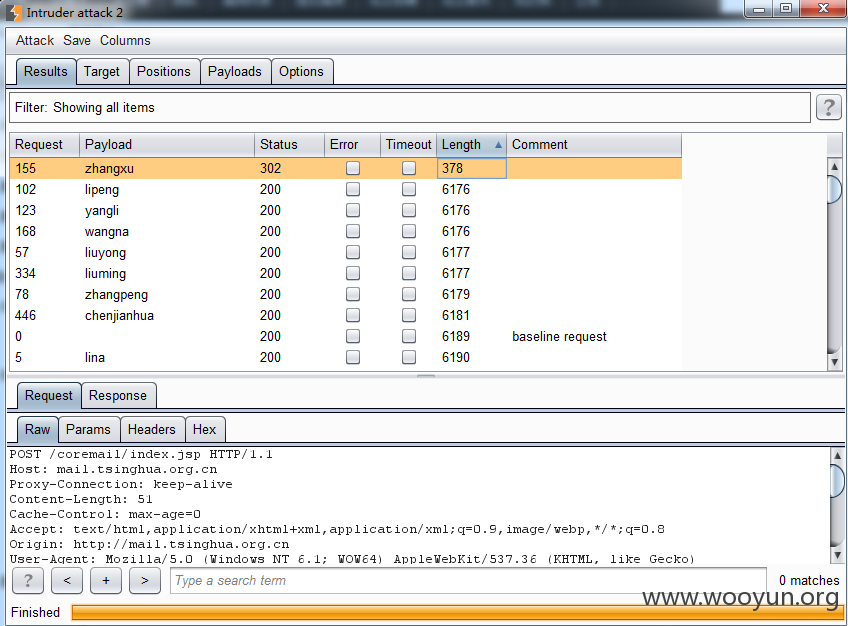Sort by Comment column header

click(x=594, y=144)
